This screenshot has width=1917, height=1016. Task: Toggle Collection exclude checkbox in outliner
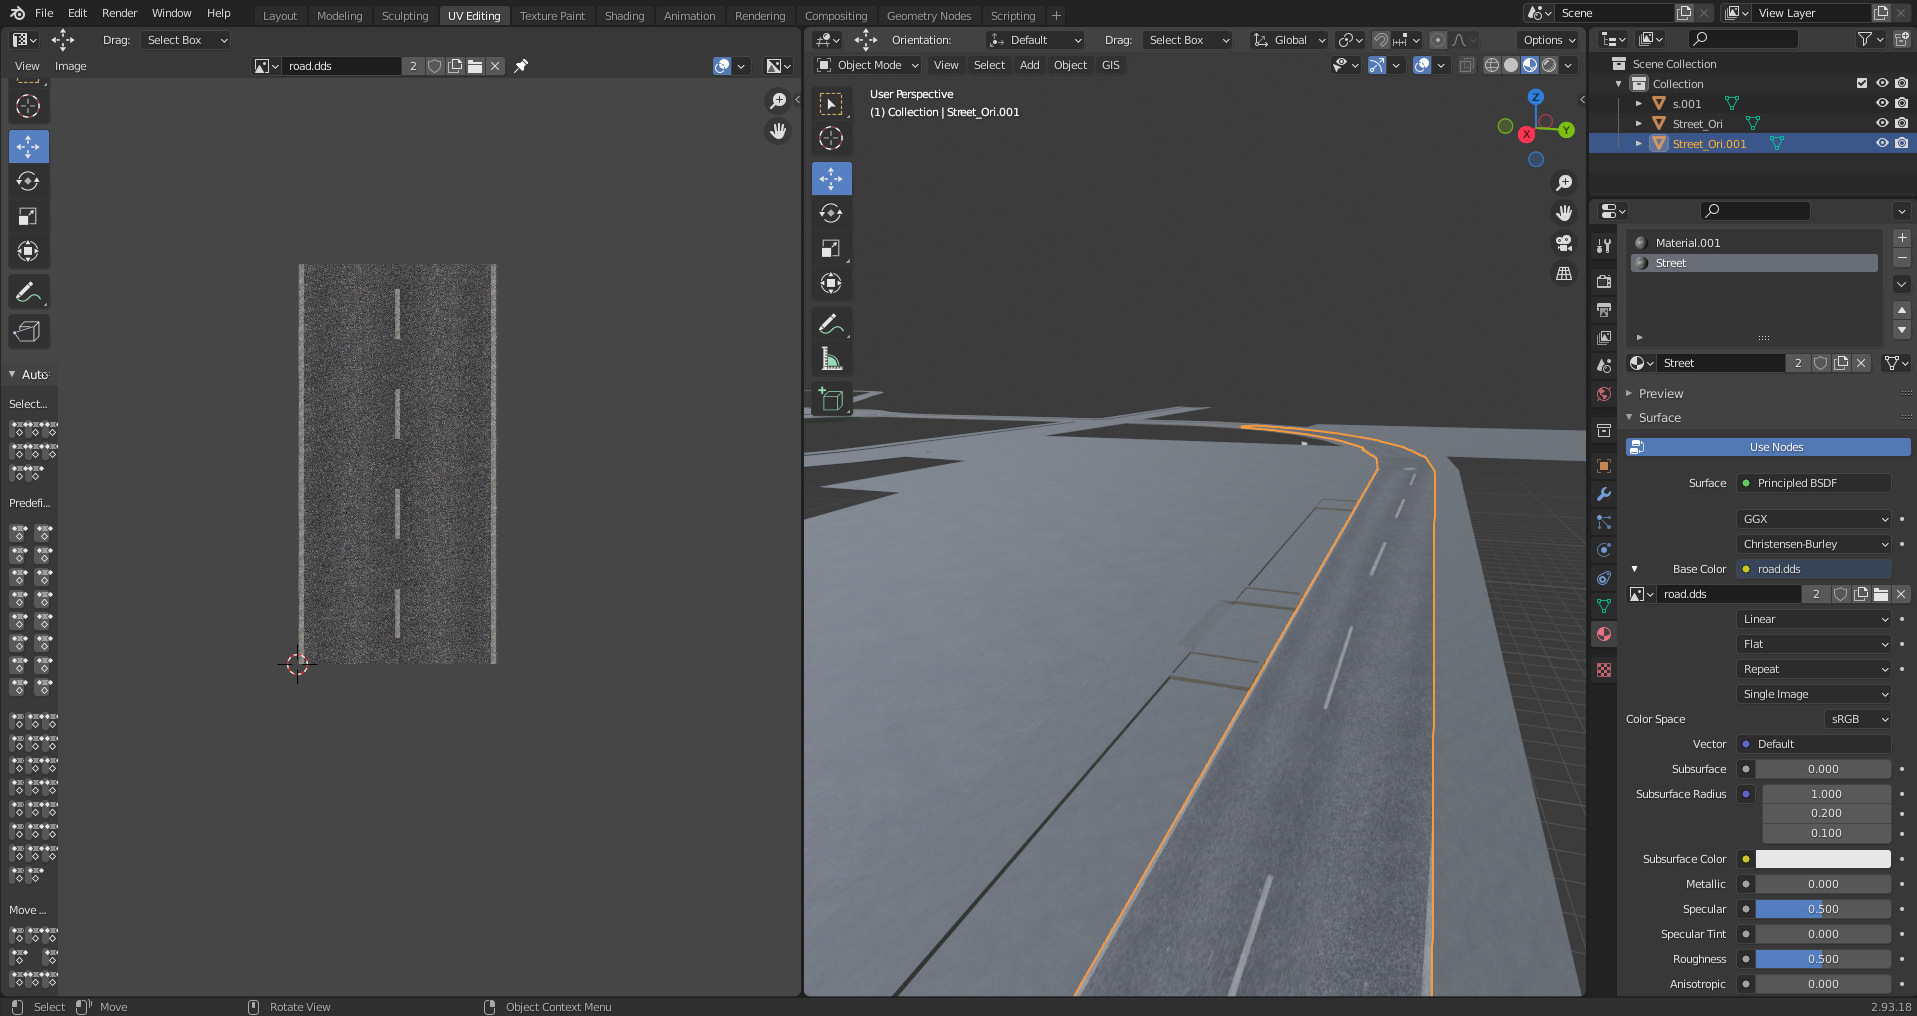pyautogui.click(x=1861, y=84)
